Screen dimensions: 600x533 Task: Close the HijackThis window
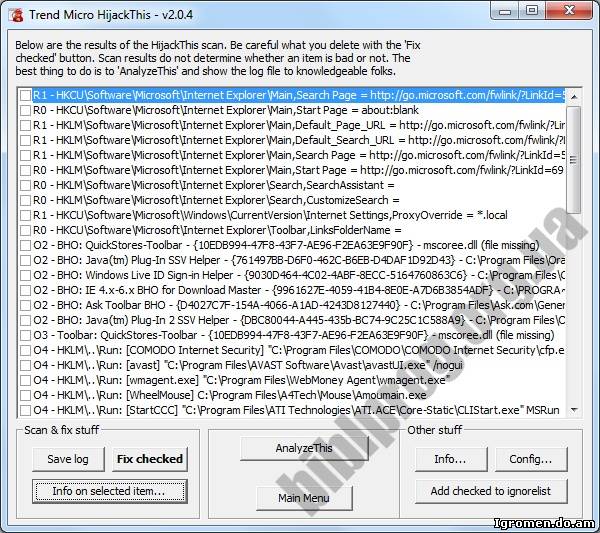(x=570, y=11)
